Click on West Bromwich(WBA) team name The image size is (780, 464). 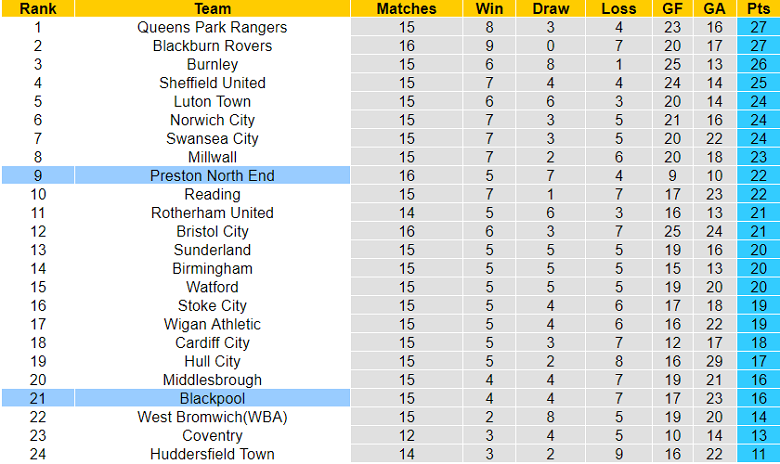pyautogui.click(x=212, y=417)
